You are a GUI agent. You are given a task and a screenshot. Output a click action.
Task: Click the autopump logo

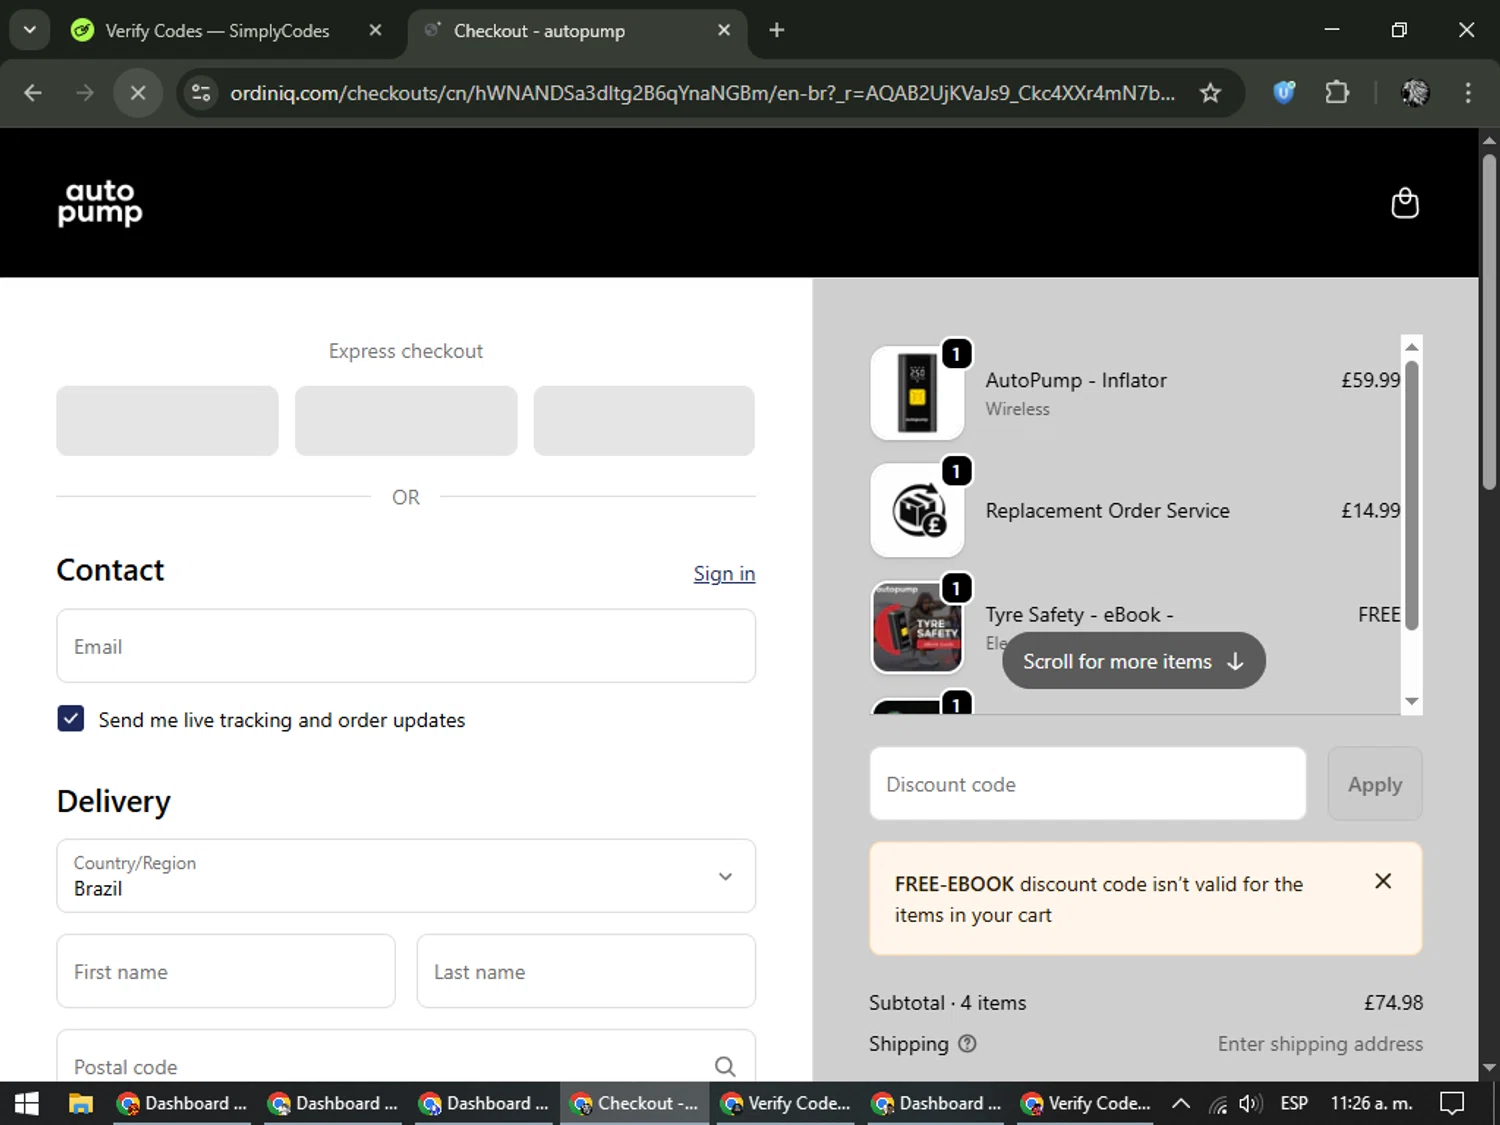[100, 203]
